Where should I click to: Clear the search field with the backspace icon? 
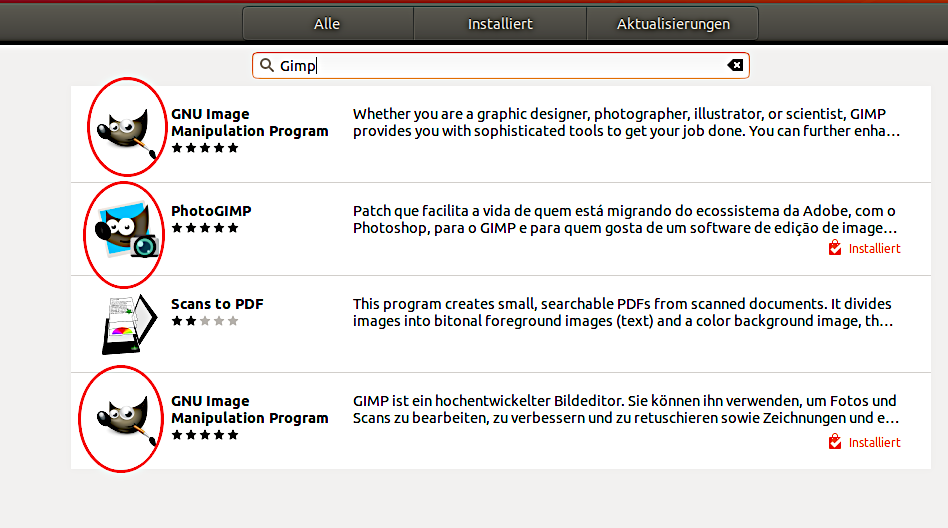(x=735, y=65)
